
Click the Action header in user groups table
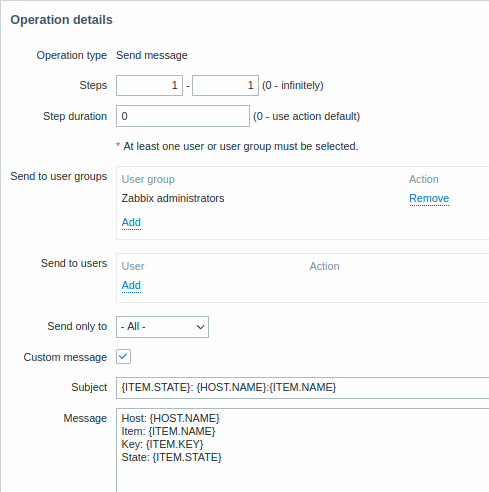[x=424, y=179]
